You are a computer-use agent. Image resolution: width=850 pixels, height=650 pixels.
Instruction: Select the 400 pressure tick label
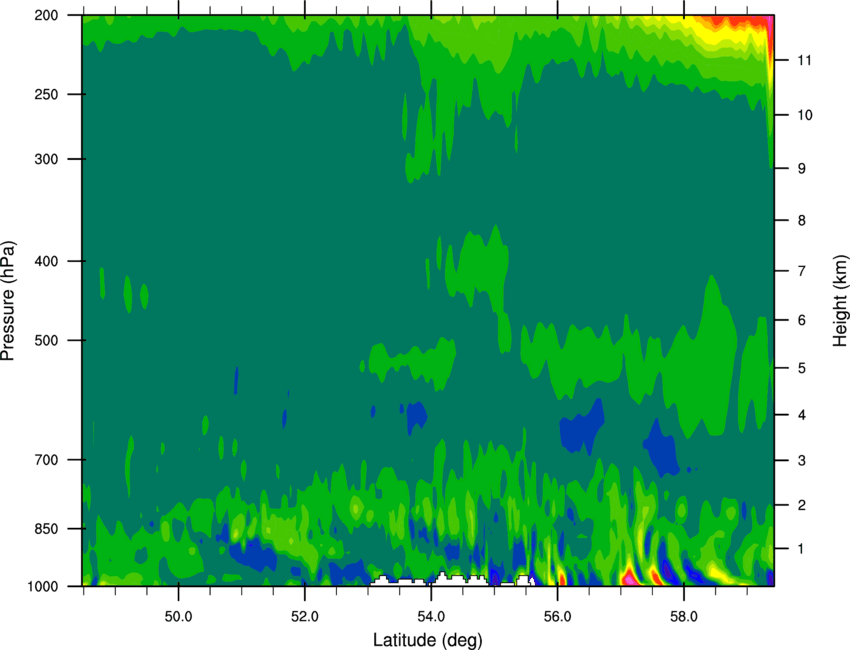pos(46,261)
